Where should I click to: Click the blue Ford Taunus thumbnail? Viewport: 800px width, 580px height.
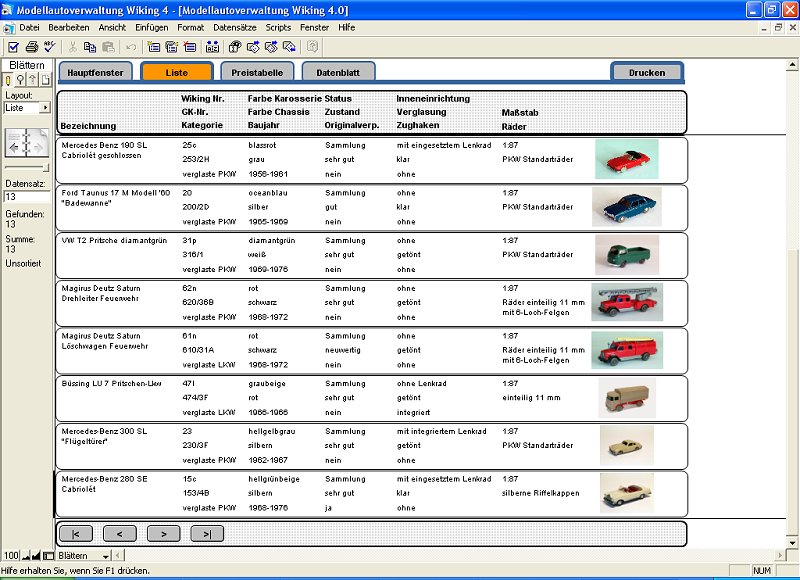(627, 207)
